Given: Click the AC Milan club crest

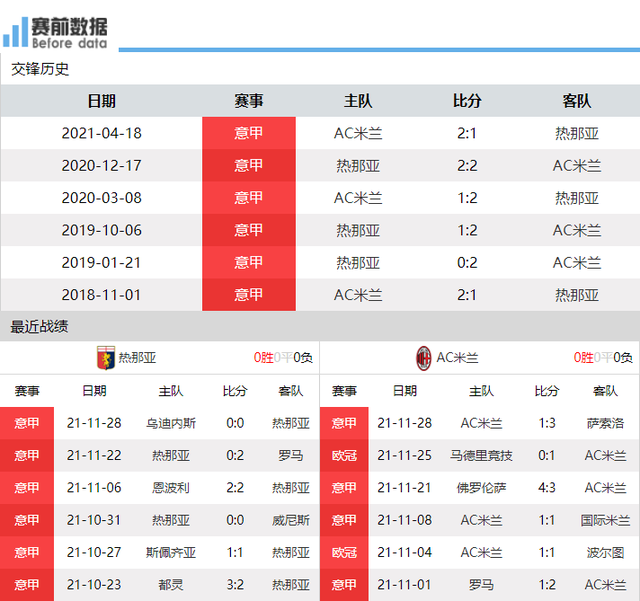Looking at the screenshot, I should tap(424, 358).
